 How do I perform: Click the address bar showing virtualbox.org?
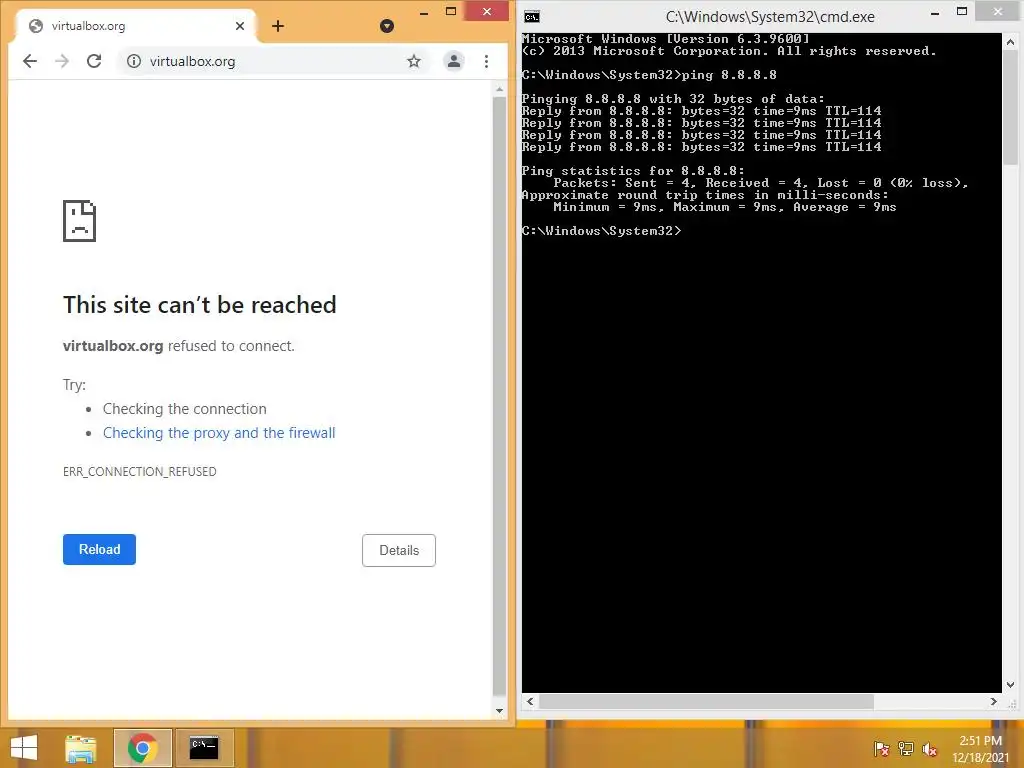pos(274,61)
